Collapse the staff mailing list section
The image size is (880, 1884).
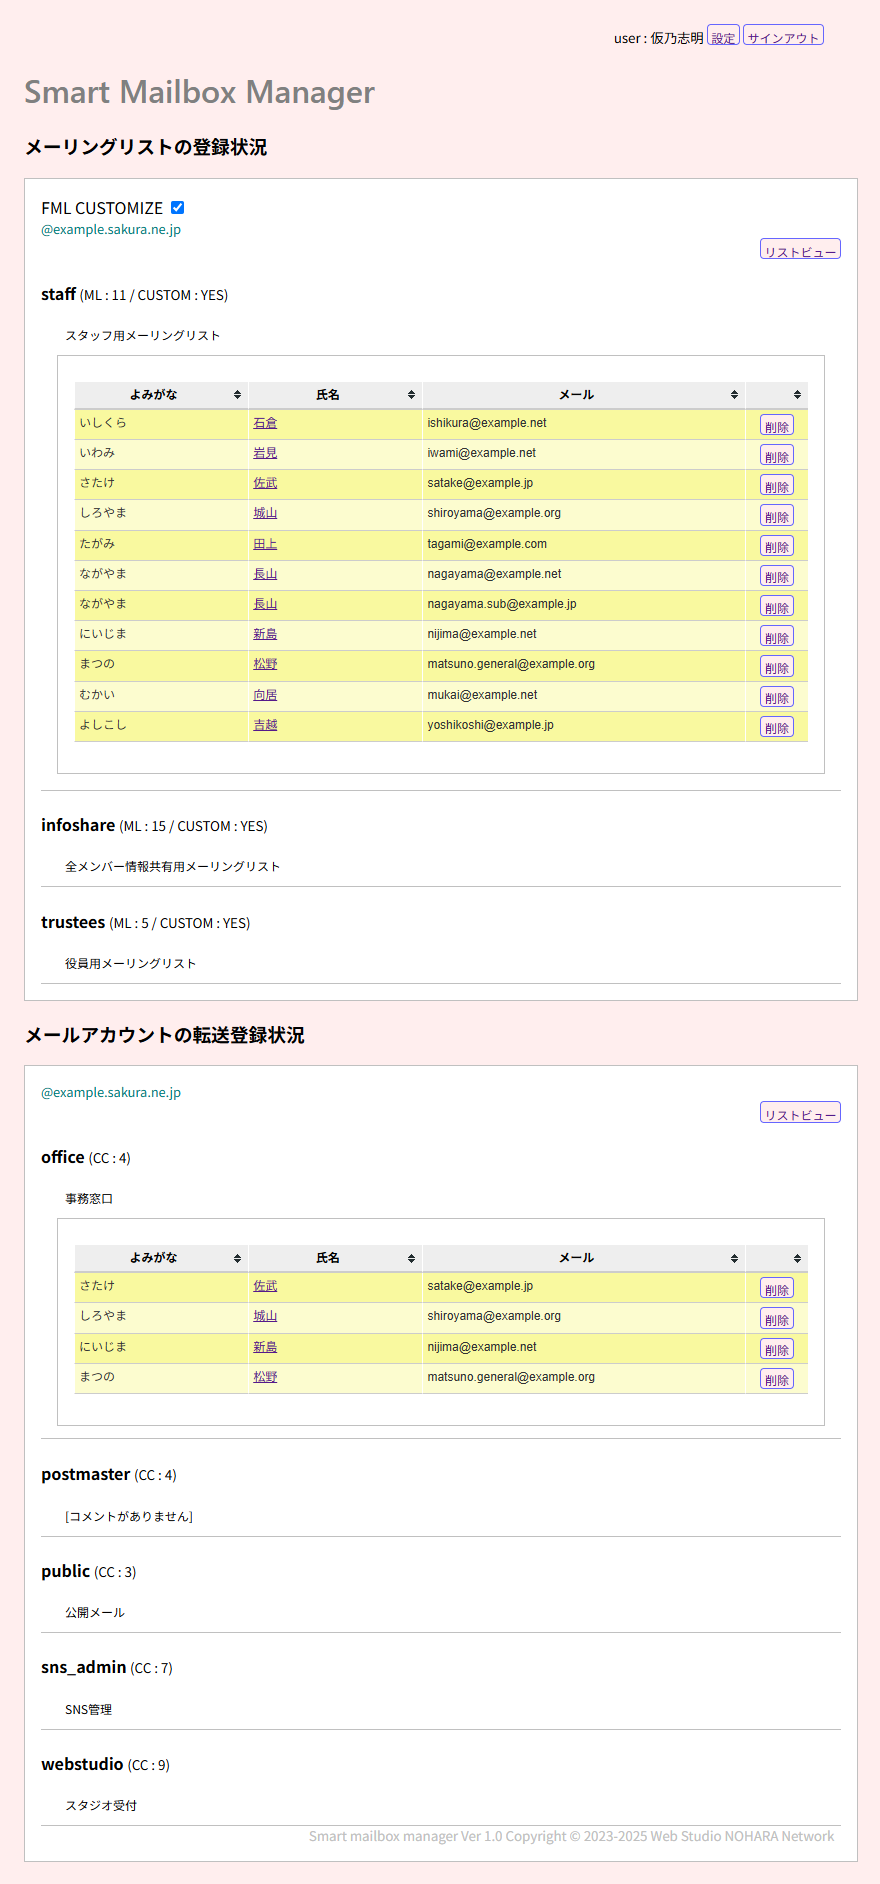(x=58, y=294)
